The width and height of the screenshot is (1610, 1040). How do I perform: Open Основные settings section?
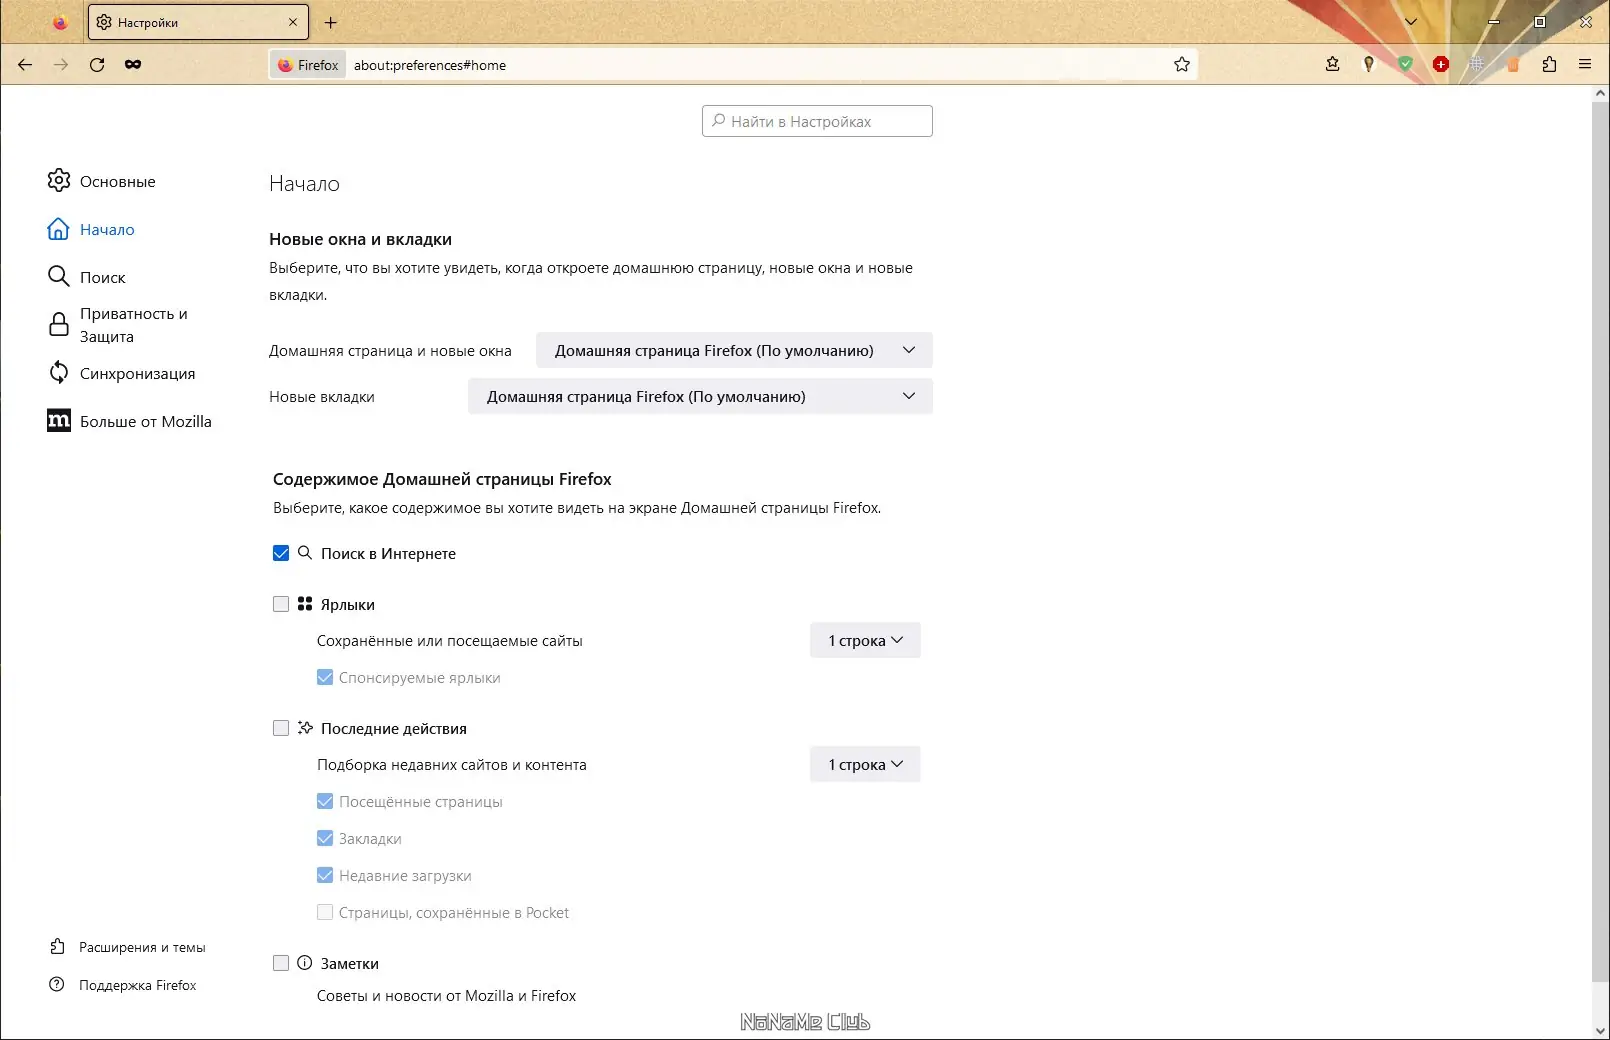tap(101, 181)
